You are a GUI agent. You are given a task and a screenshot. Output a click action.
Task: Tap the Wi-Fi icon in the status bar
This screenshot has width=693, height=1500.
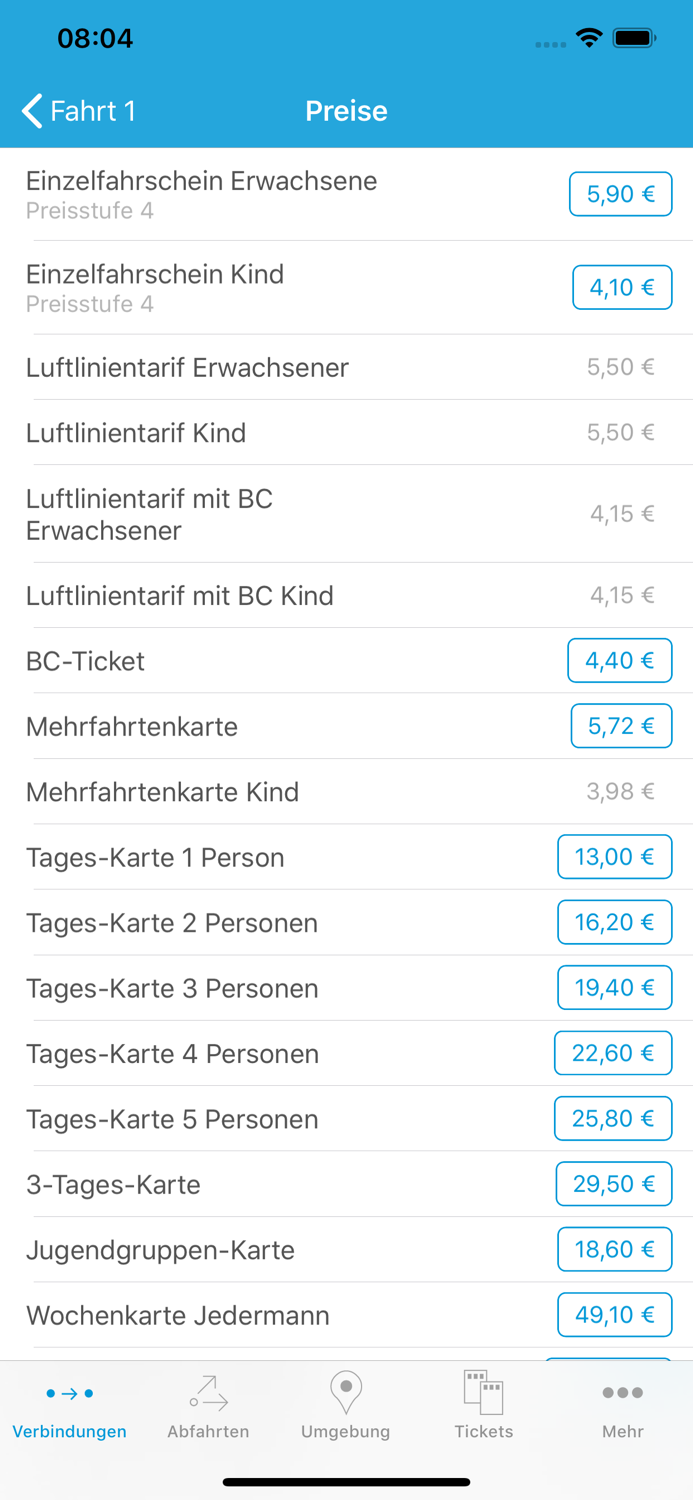click(589, 37)
